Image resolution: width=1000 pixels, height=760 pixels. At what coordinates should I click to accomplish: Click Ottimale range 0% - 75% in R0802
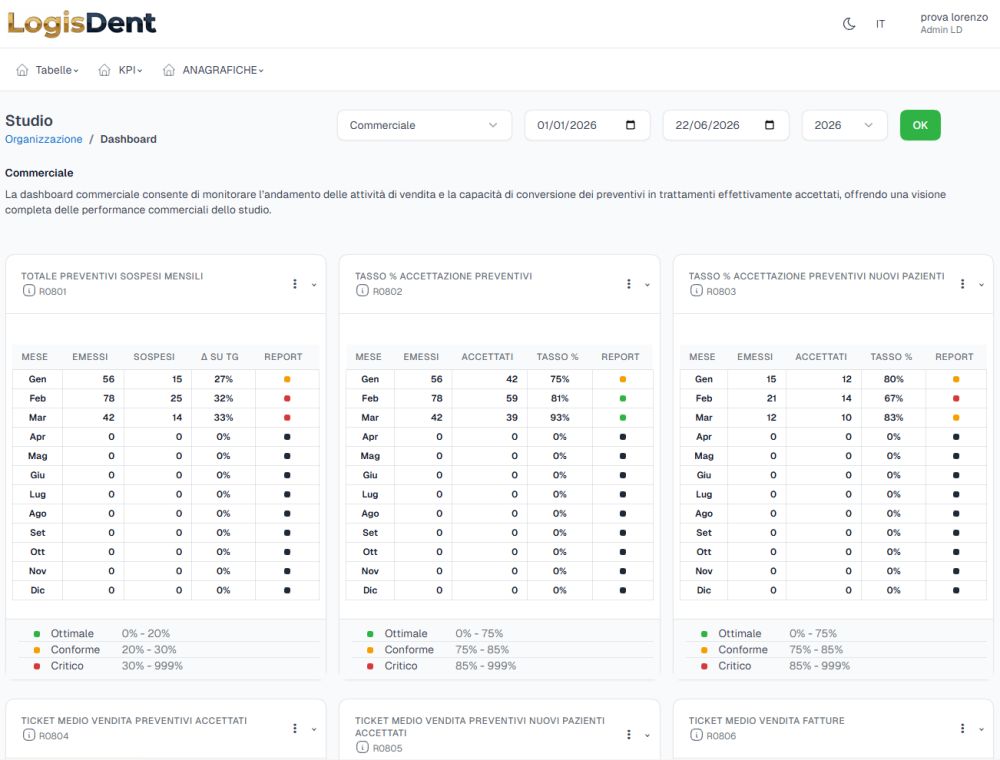point(479,634)
